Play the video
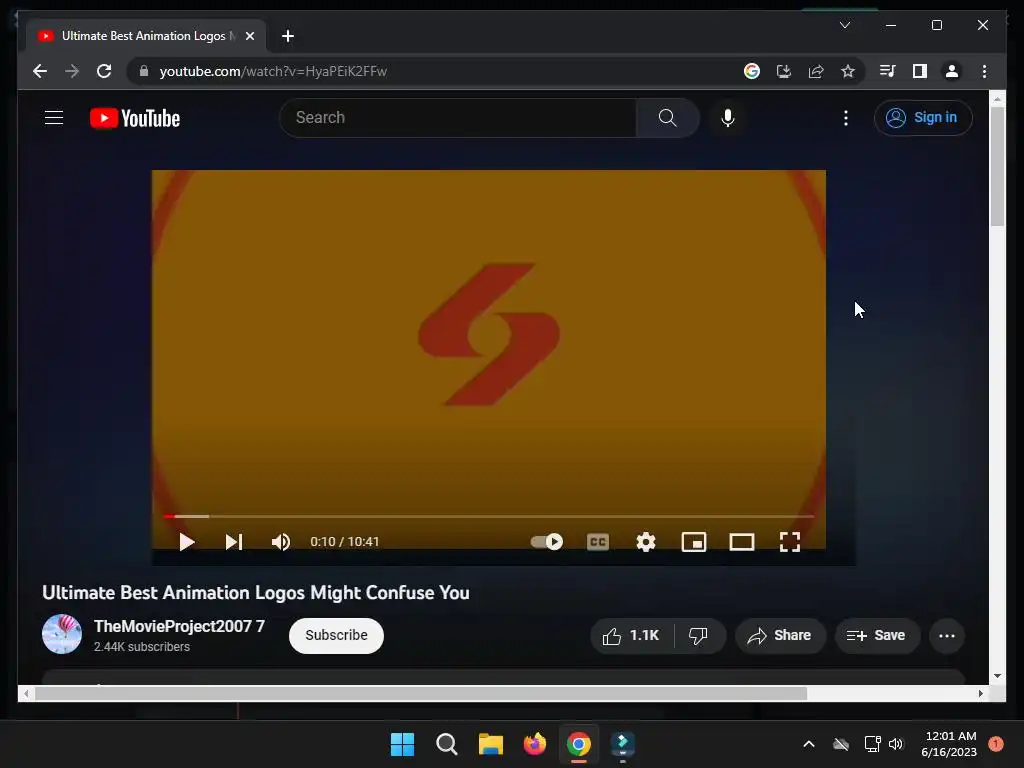The width and height of the screenshot is (1024, 768). click(187, 542)
